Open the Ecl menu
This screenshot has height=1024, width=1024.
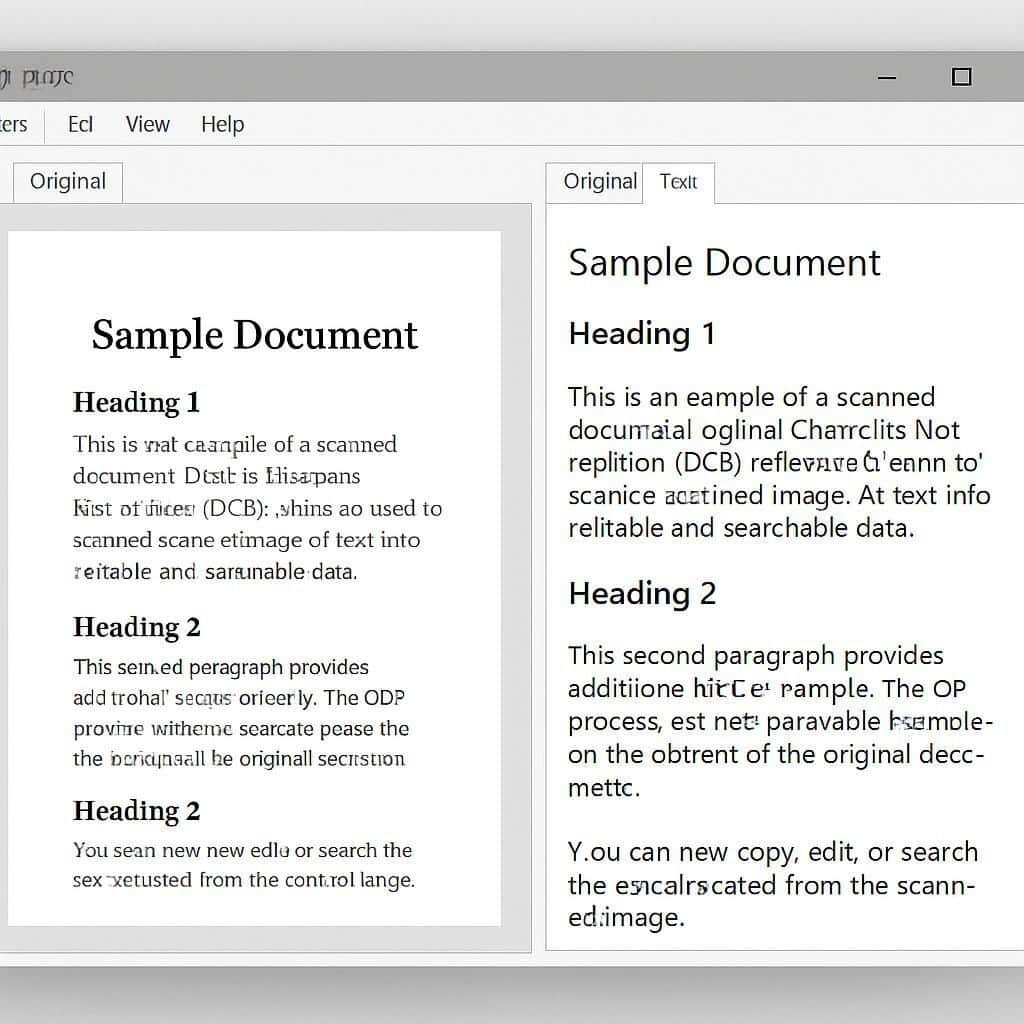pyautogui.click(x=80, y=124)
